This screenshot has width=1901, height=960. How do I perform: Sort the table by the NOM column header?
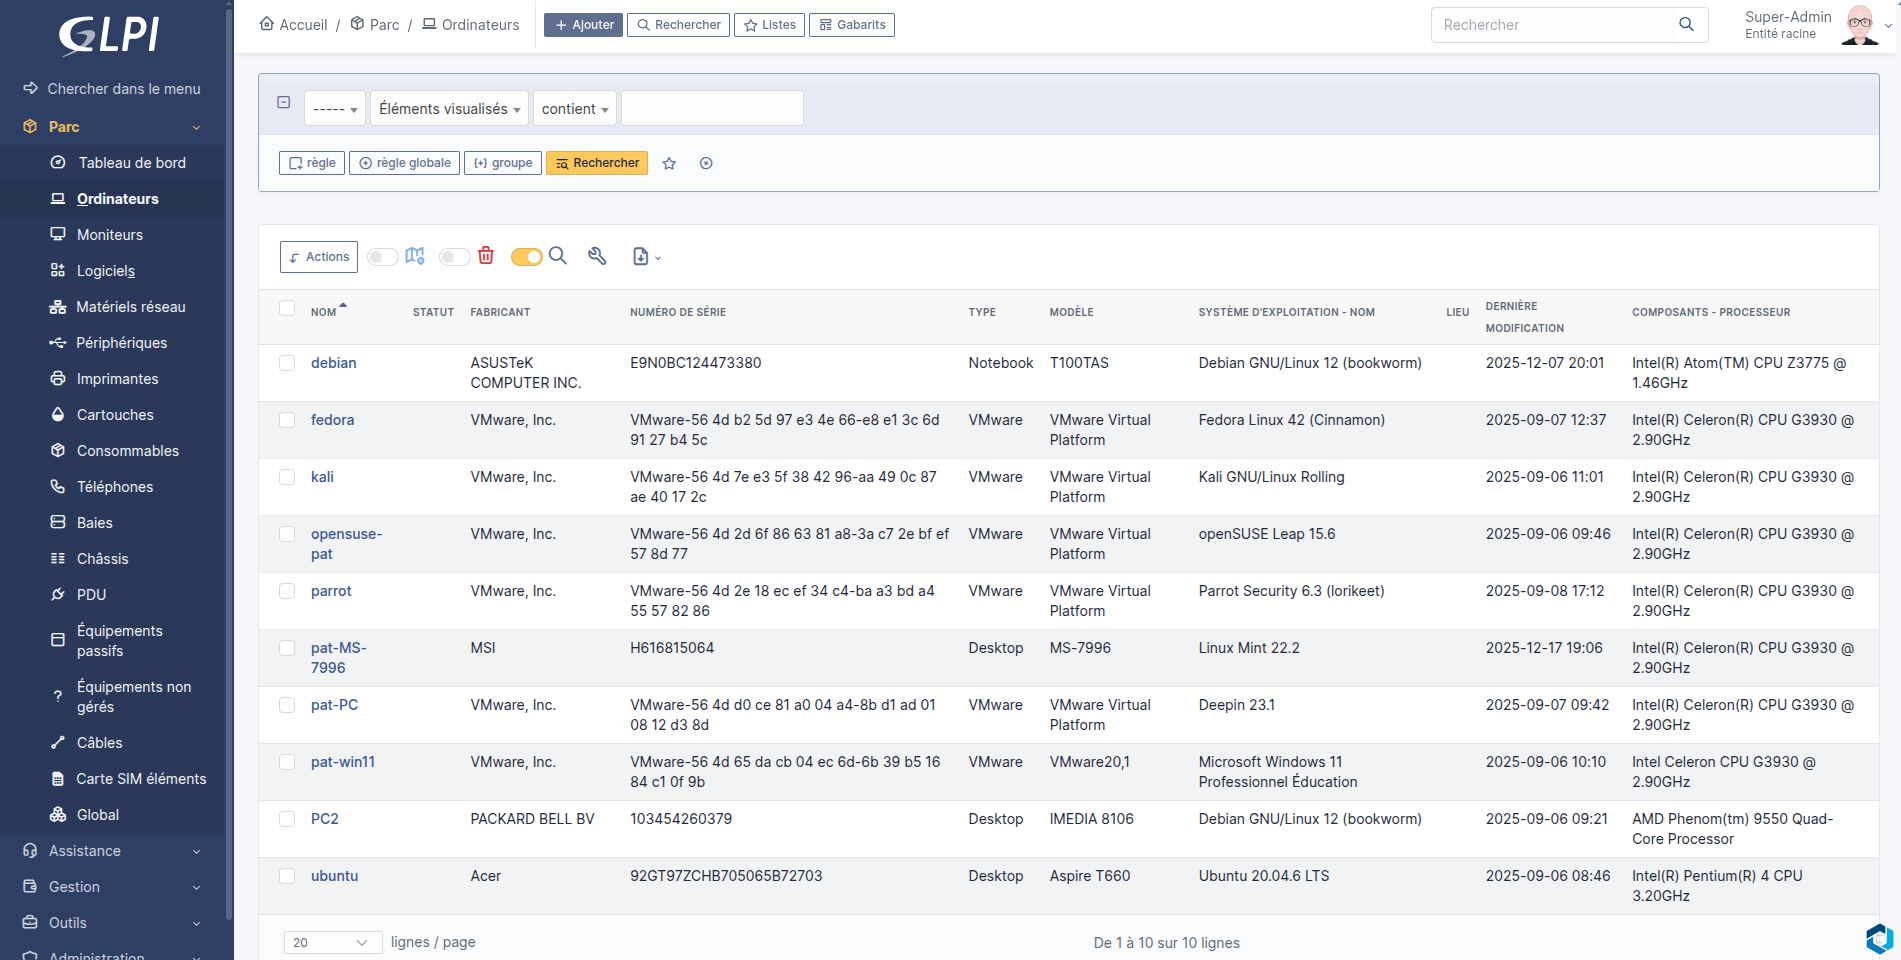click(x=323, y=312)
